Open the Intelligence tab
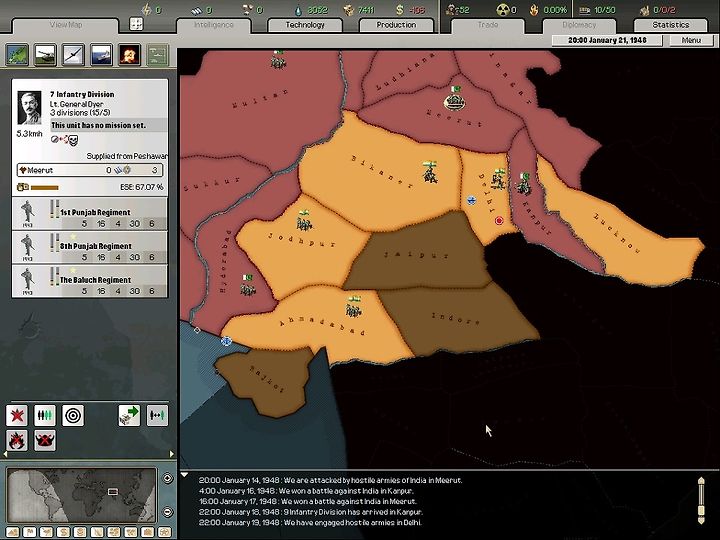Viewport: 720px width, 540px height. pos(214,25)
